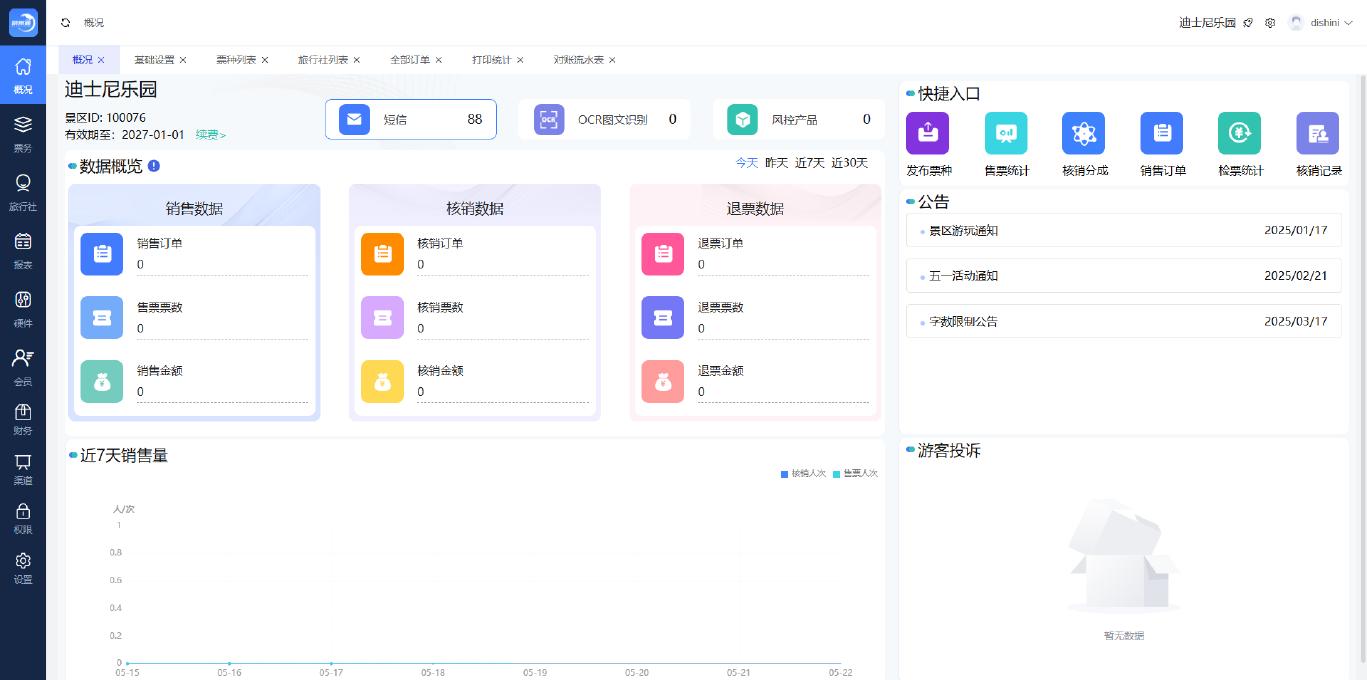The width and height of the screenshot is (1367, 680).
Task: Close the 全部订单 tab
Action: pyautogui.click(x=439, y=60)
